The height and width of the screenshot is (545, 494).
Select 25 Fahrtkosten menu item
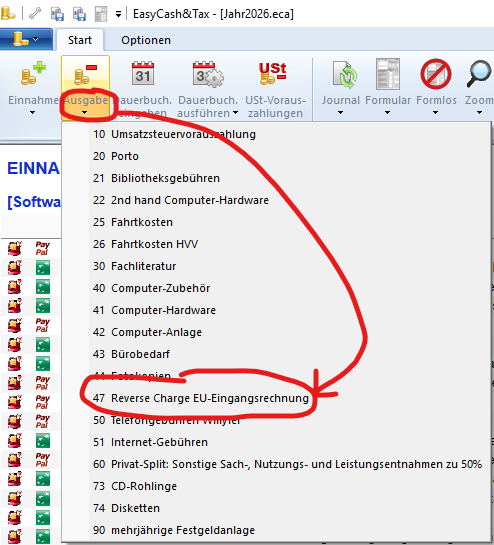coord(276,222)
